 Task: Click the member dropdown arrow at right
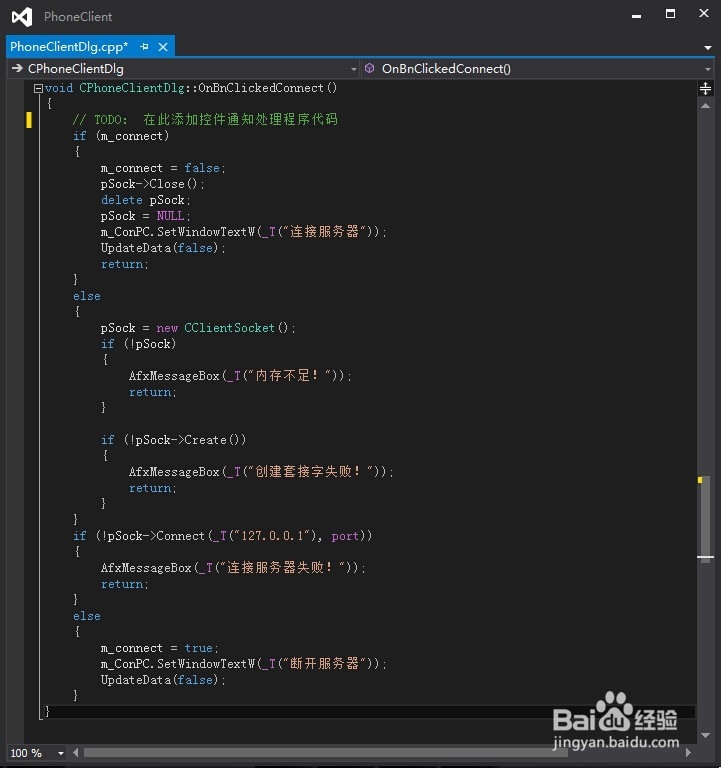708,70
